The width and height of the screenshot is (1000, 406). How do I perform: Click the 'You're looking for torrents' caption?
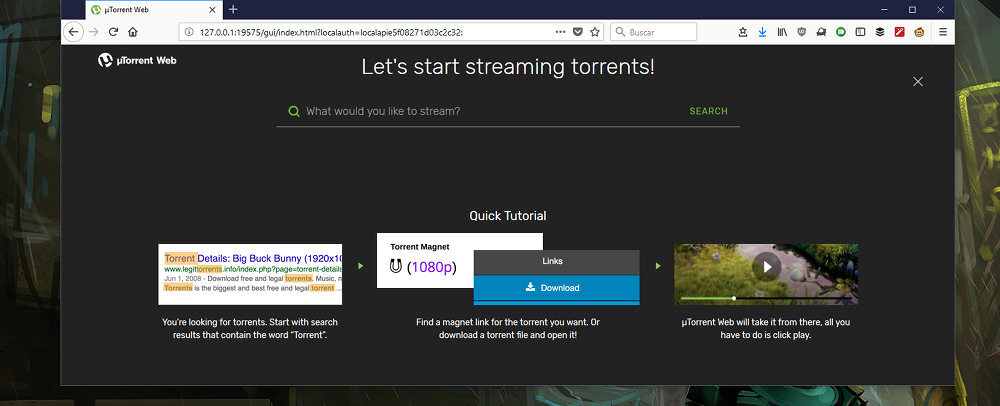click(x=250, y=329)
